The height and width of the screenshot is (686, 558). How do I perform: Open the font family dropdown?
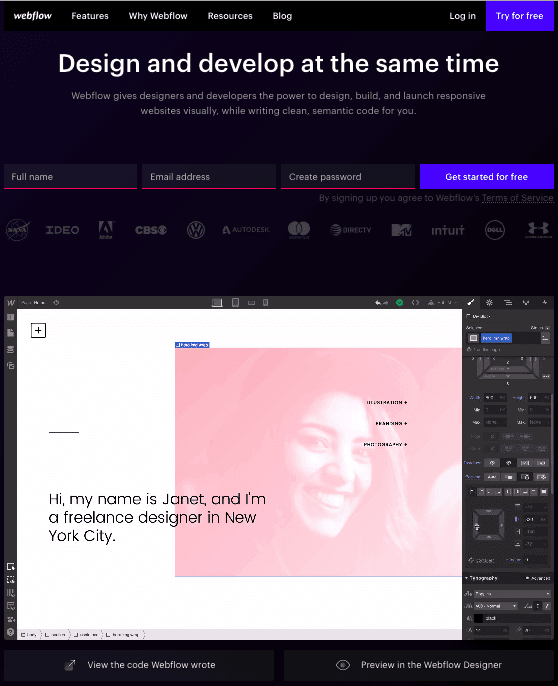(x=512, y=594)
